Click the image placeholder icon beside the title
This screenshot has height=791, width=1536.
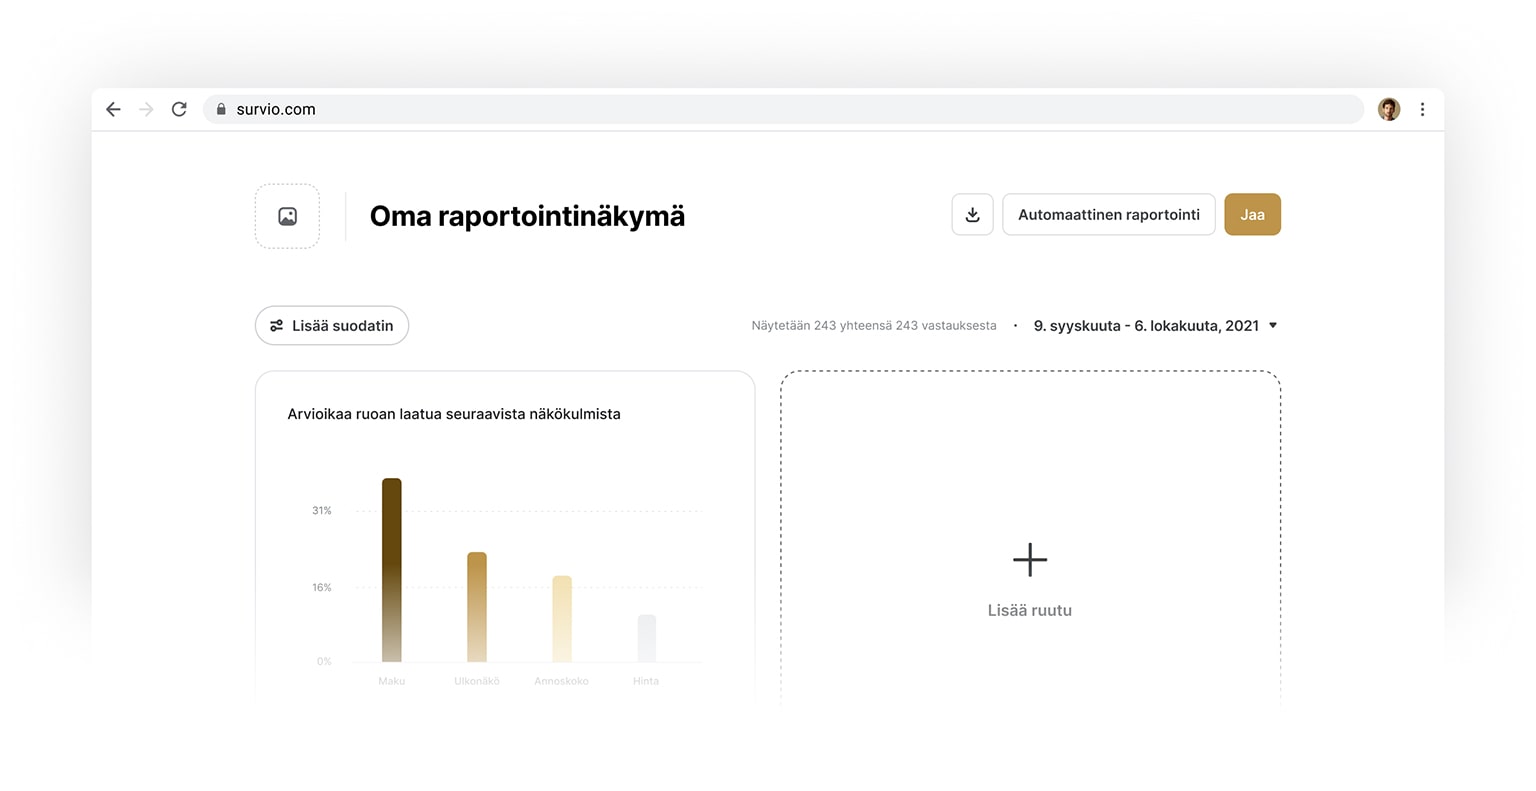287,215
